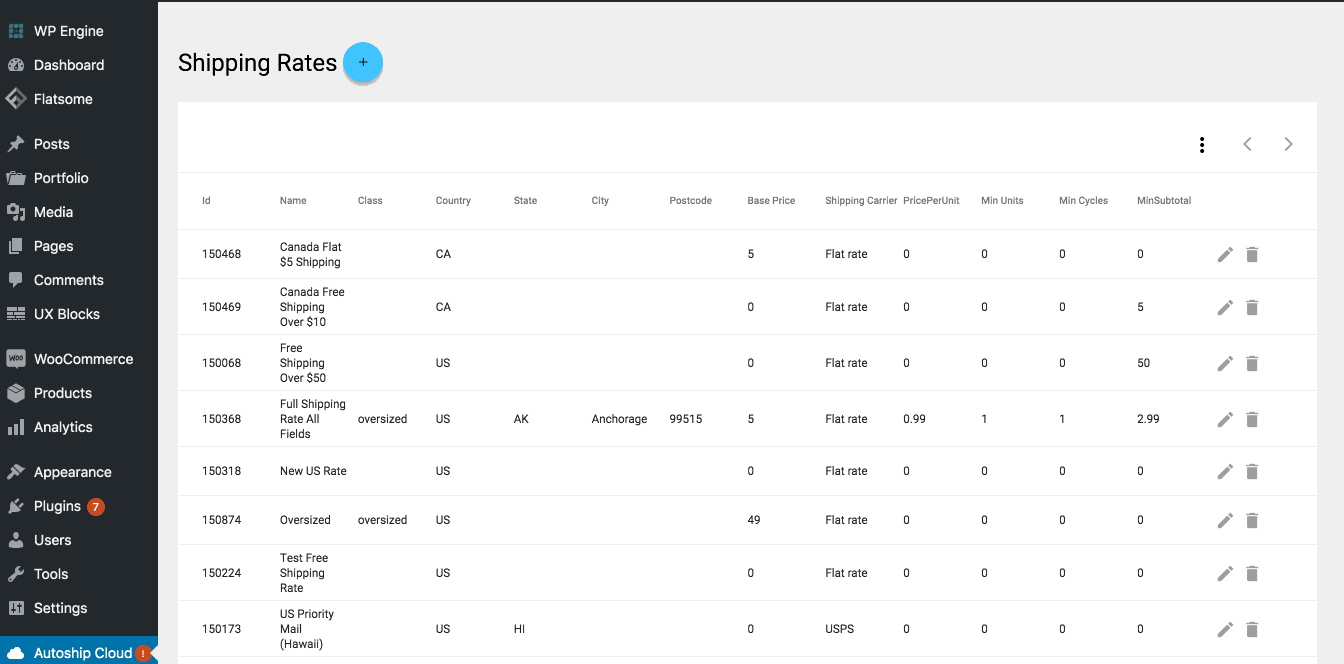1344x664 pixels.
Task: Delete the Test Free Shipping Rate
Action: point(1252,573)
